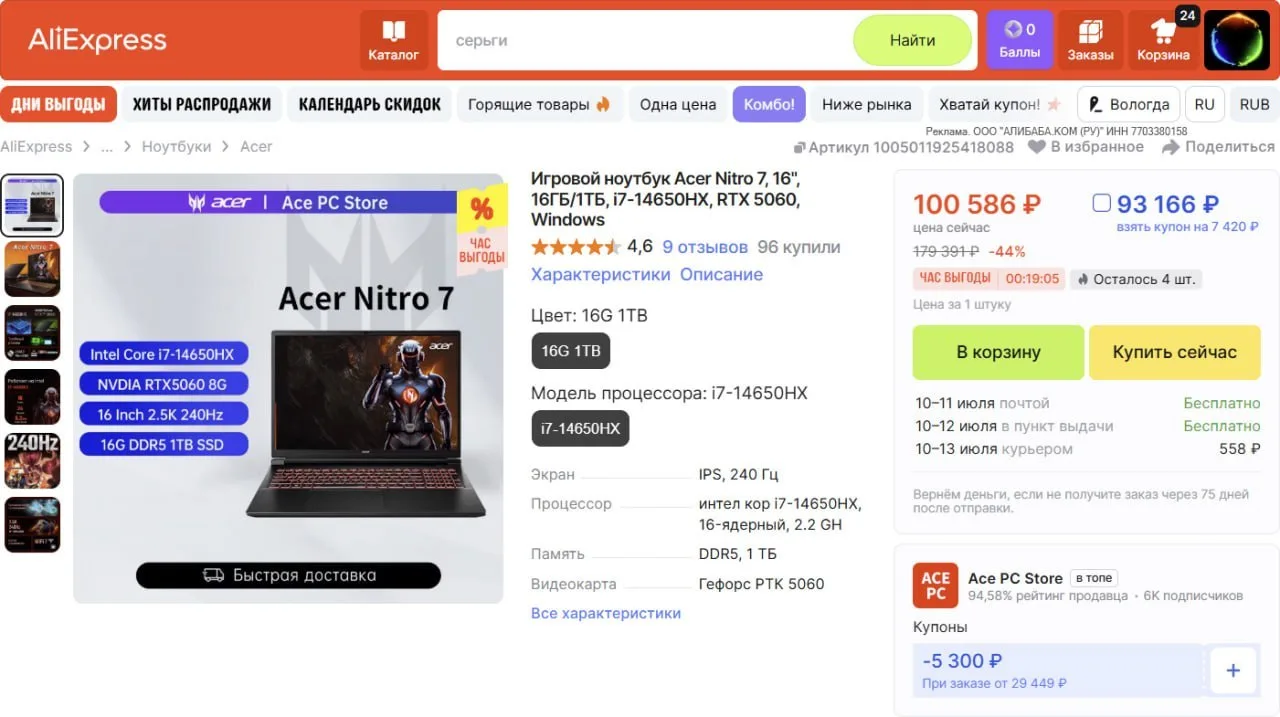
Task: Click the 10–13 июля курьером delivery row
Action: coord(1088,449)
